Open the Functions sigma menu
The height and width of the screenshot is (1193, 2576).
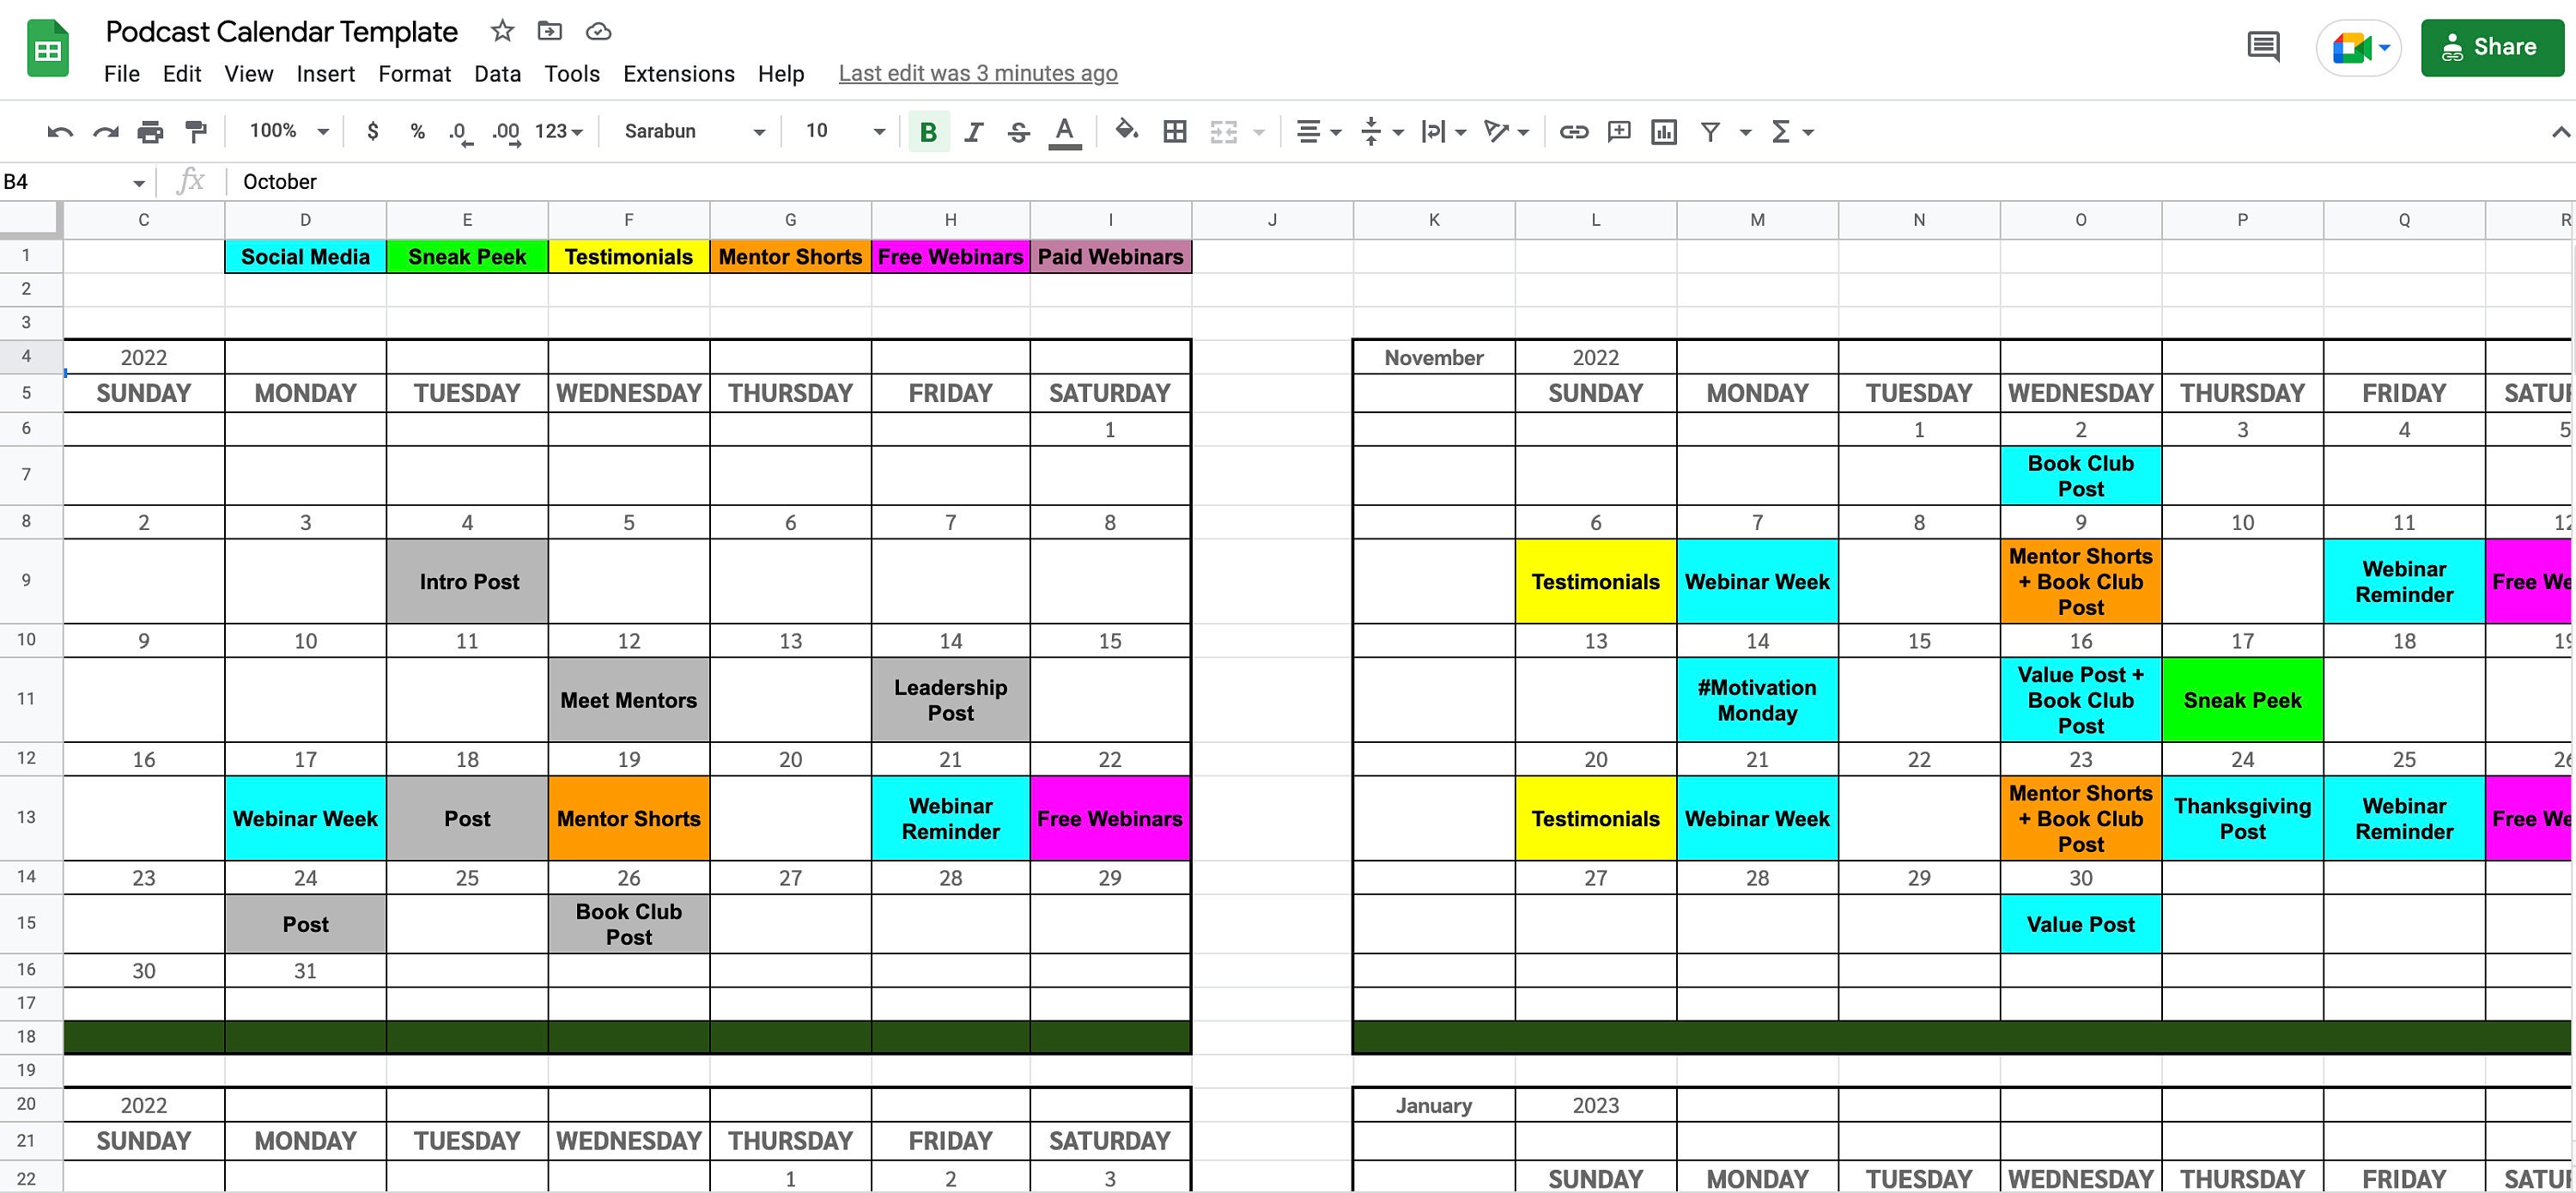pyautogui.click(x=1792, y=132)
